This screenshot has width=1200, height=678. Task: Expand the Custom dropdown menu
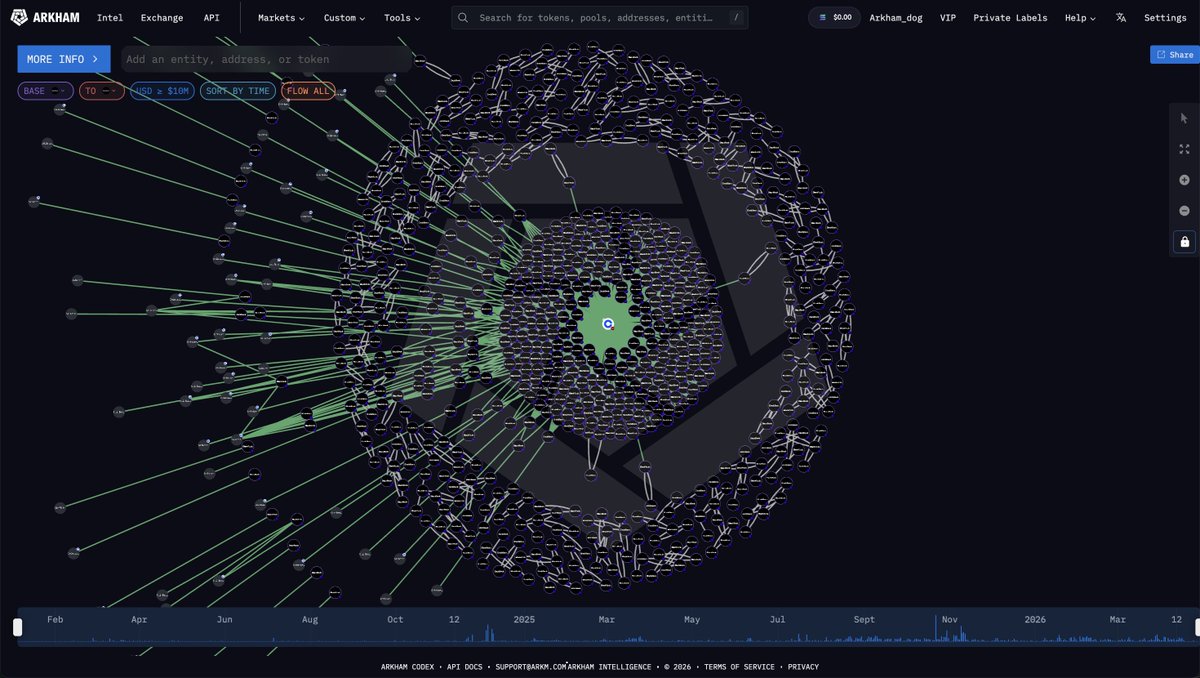344,18
